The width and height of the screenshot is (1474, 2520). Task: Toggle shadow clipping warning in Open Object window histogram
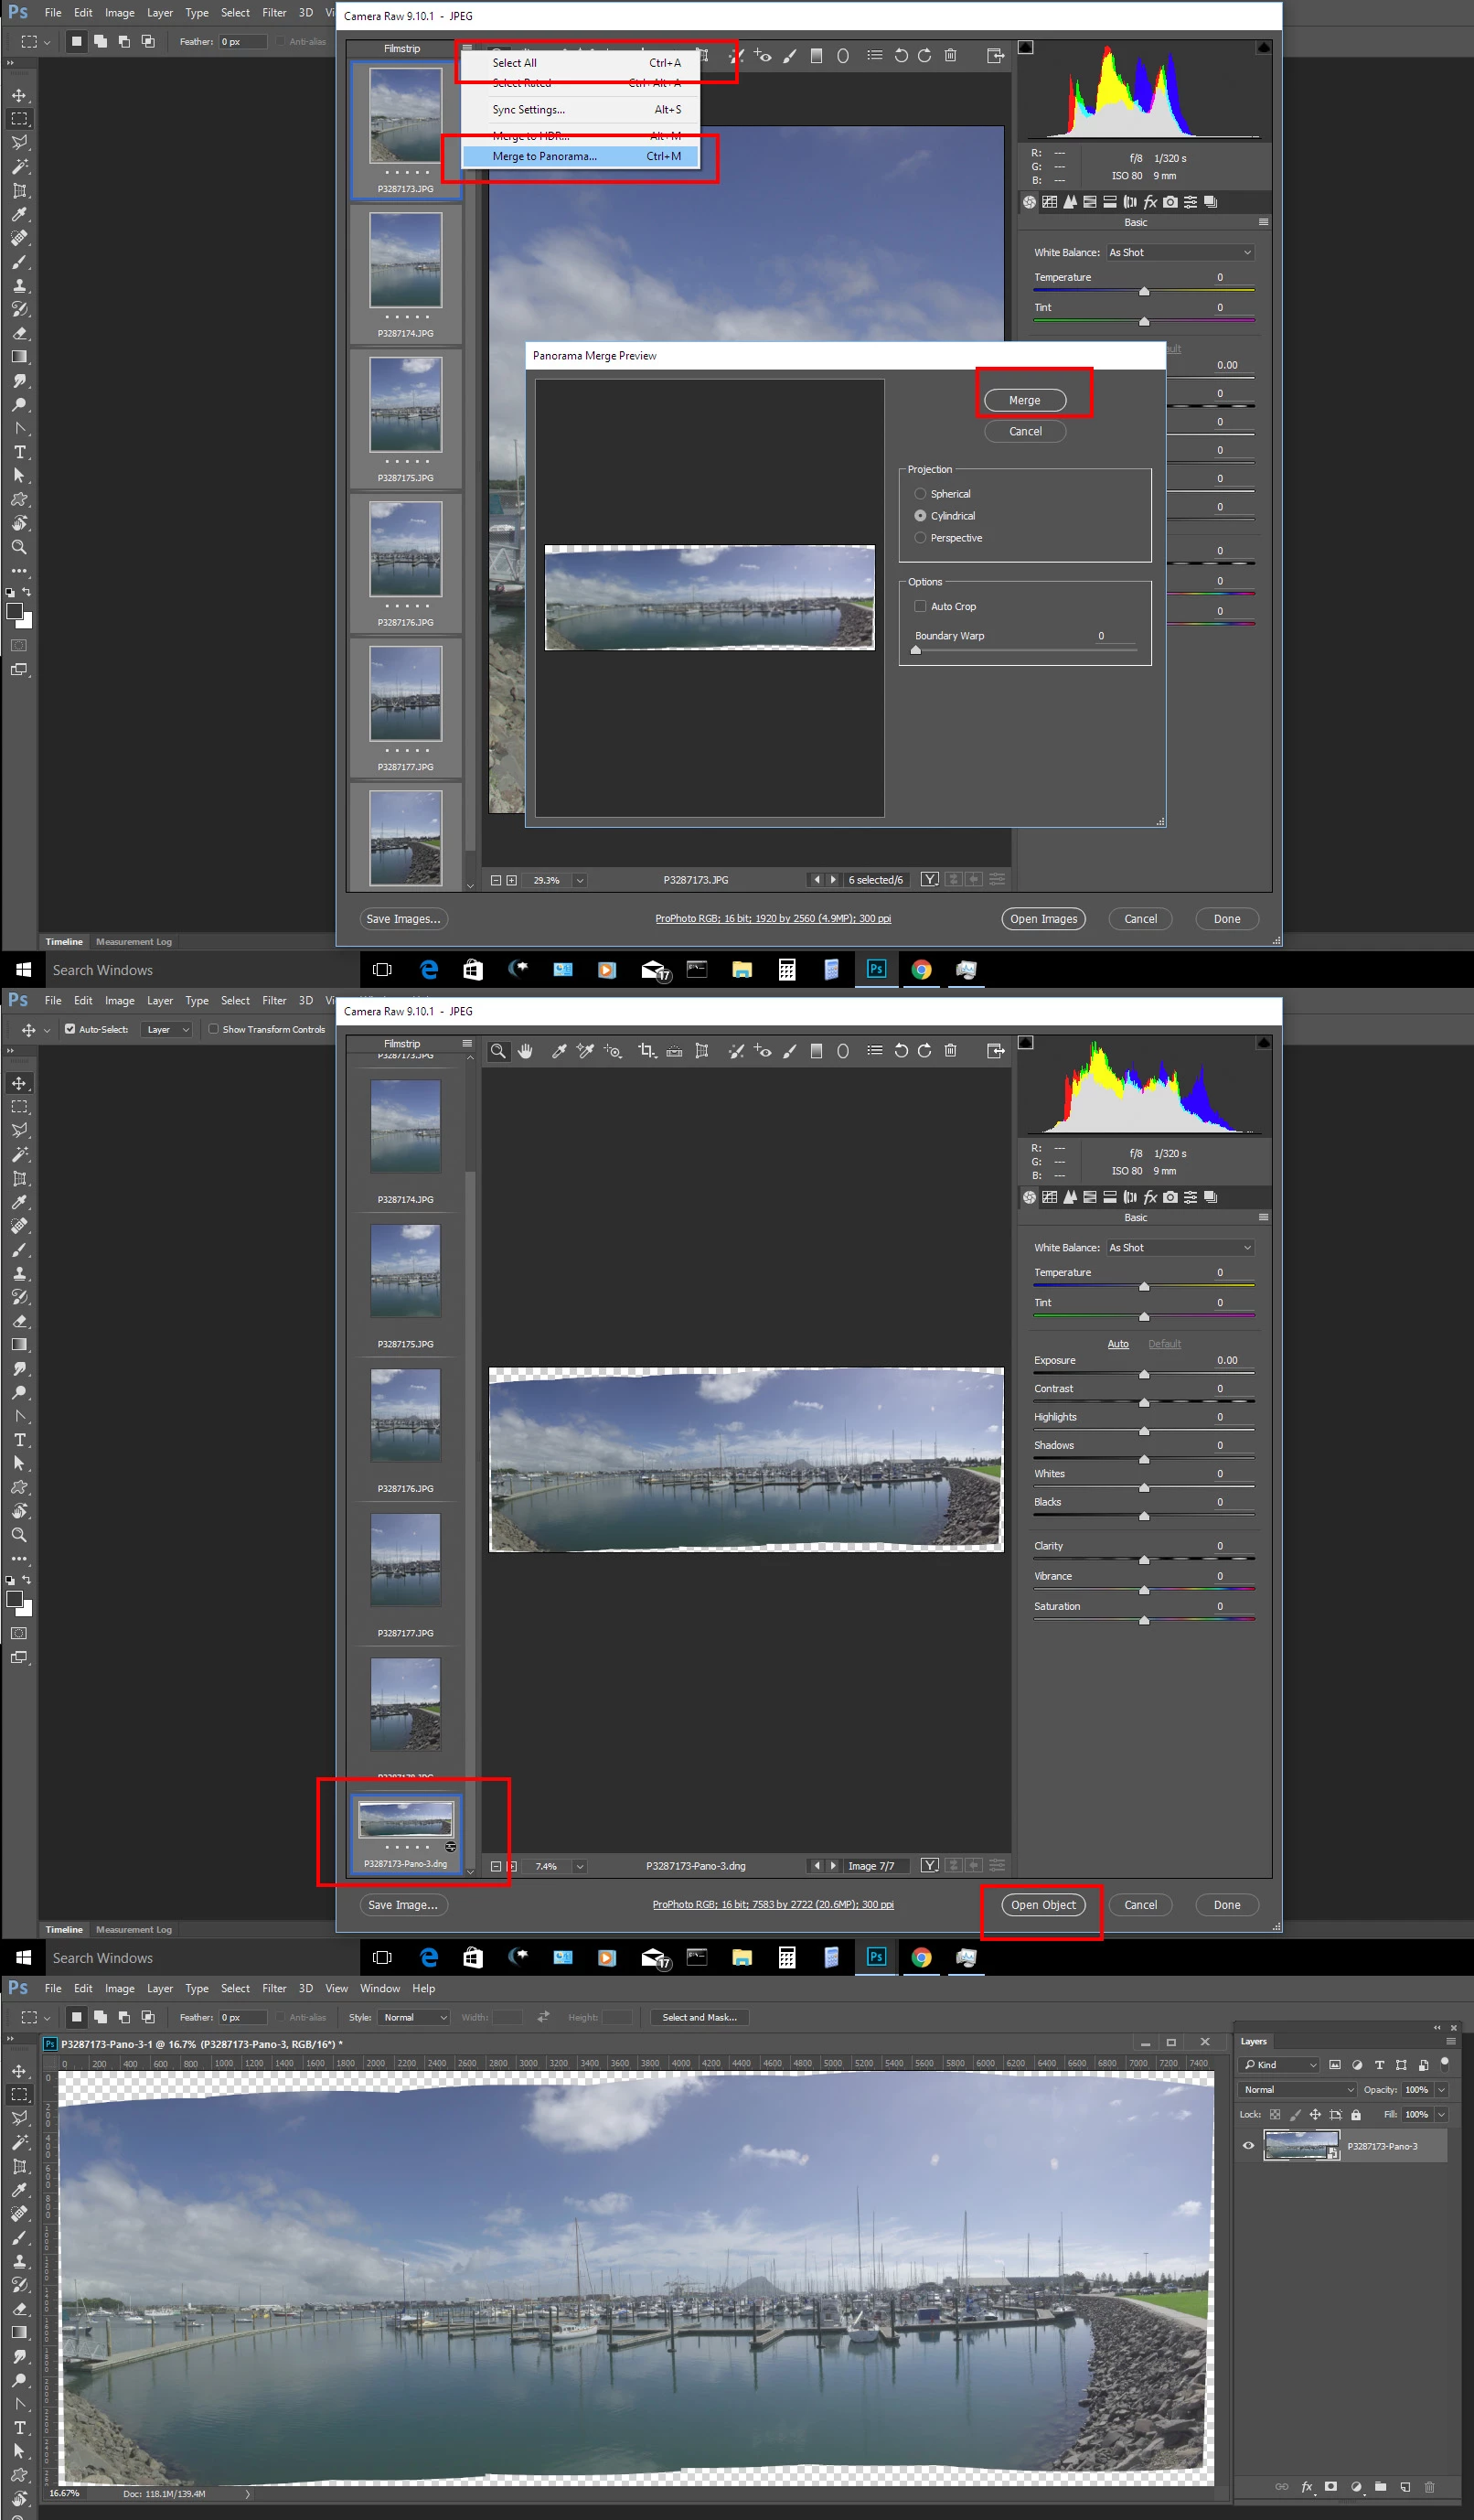(x=1026, y=1043)
